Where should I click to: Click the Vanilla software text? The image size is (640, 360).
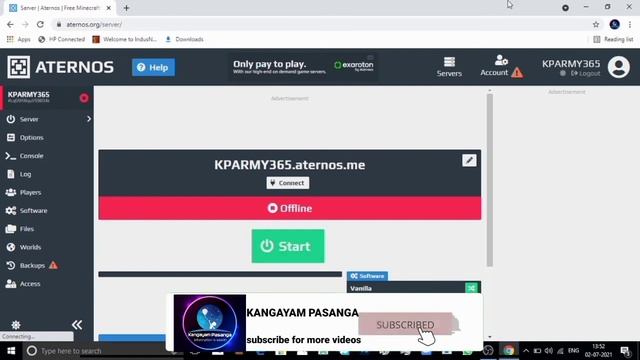361,289
